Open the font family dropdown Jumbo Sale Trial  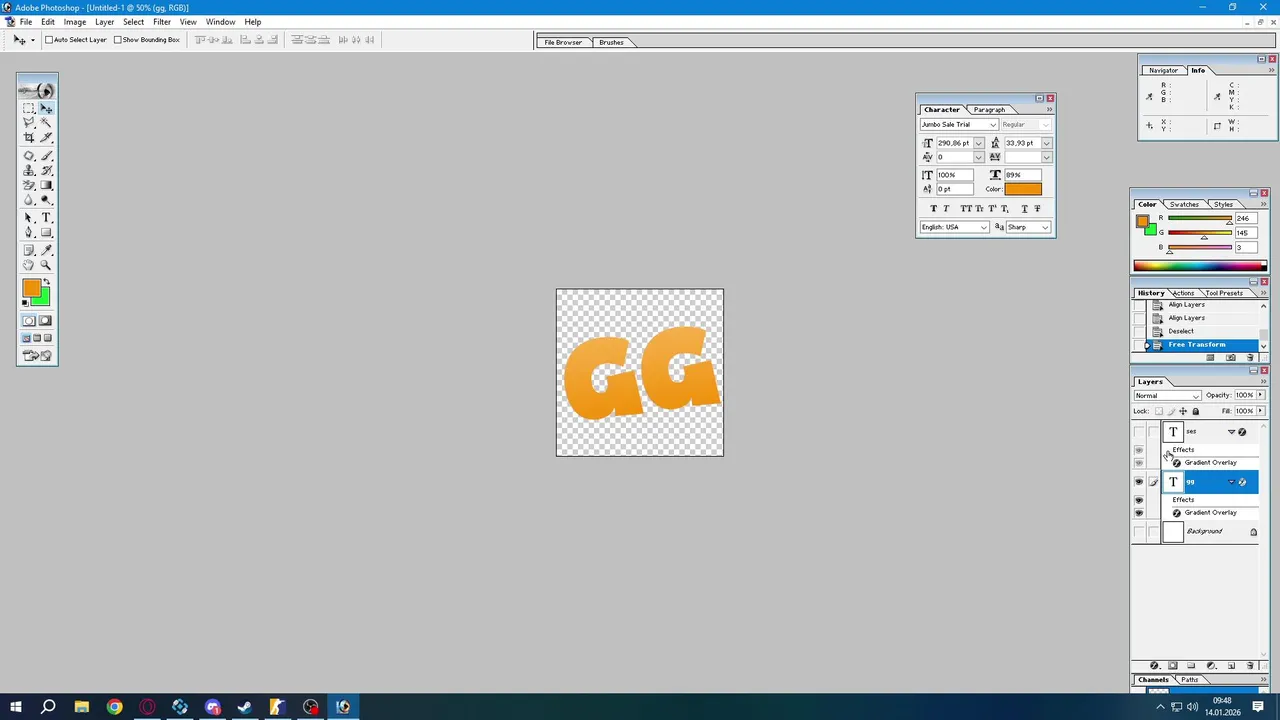(959, 124)
